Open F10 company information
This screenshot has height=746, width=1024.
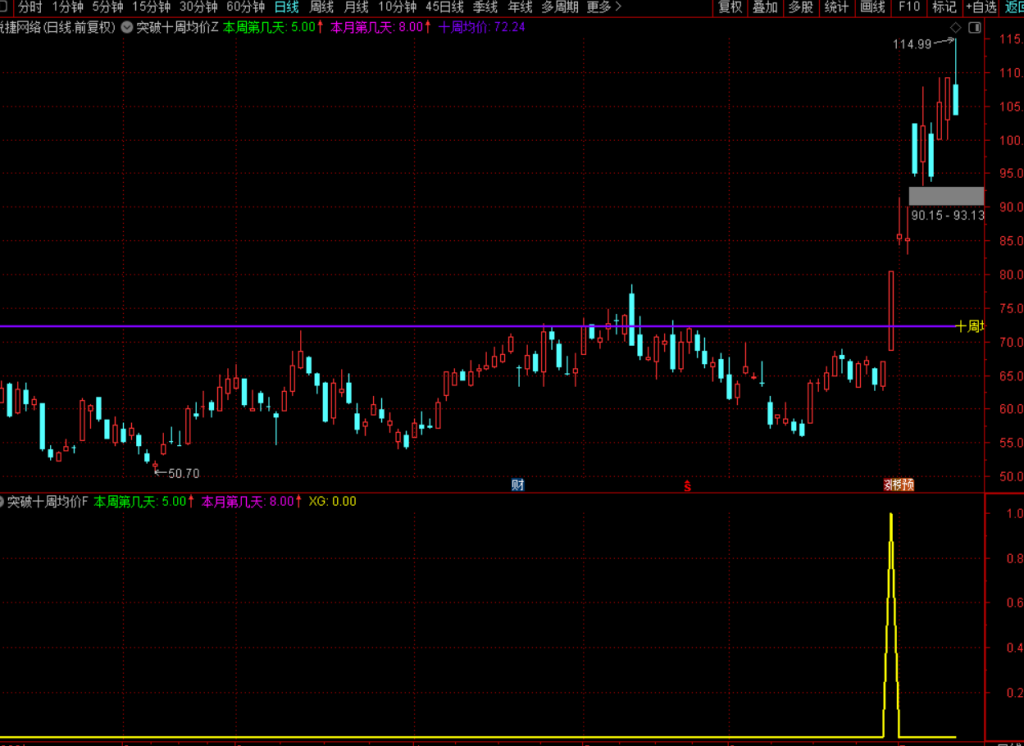point(908,7)
